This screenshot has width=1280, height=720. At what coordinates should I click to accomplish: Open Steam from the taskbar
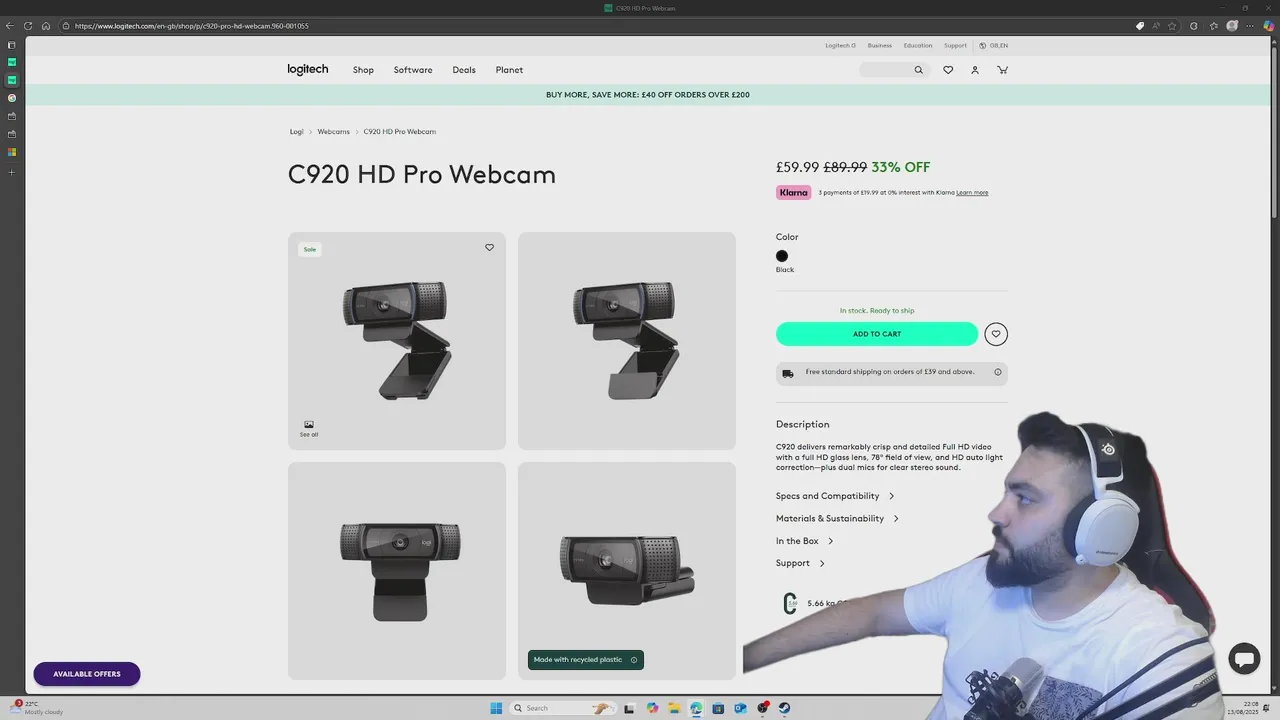784,708
